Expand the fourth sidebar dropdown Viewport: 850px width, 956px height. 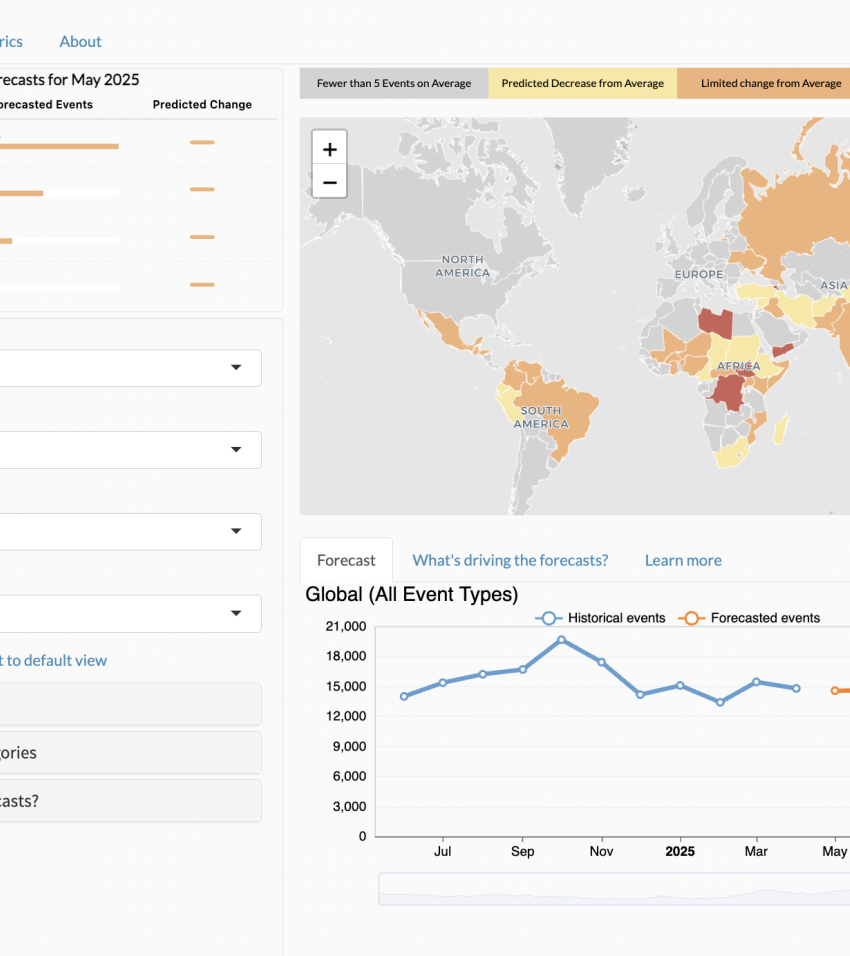point(130,614)
